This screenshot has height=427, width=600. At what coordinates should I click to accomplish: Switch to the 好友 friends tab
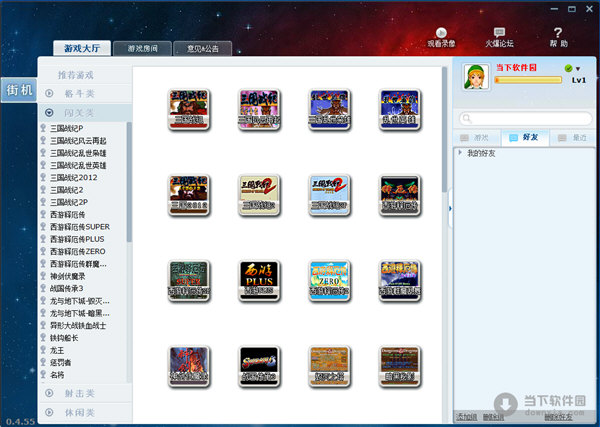pyautogui.click(x=525, y=137)
